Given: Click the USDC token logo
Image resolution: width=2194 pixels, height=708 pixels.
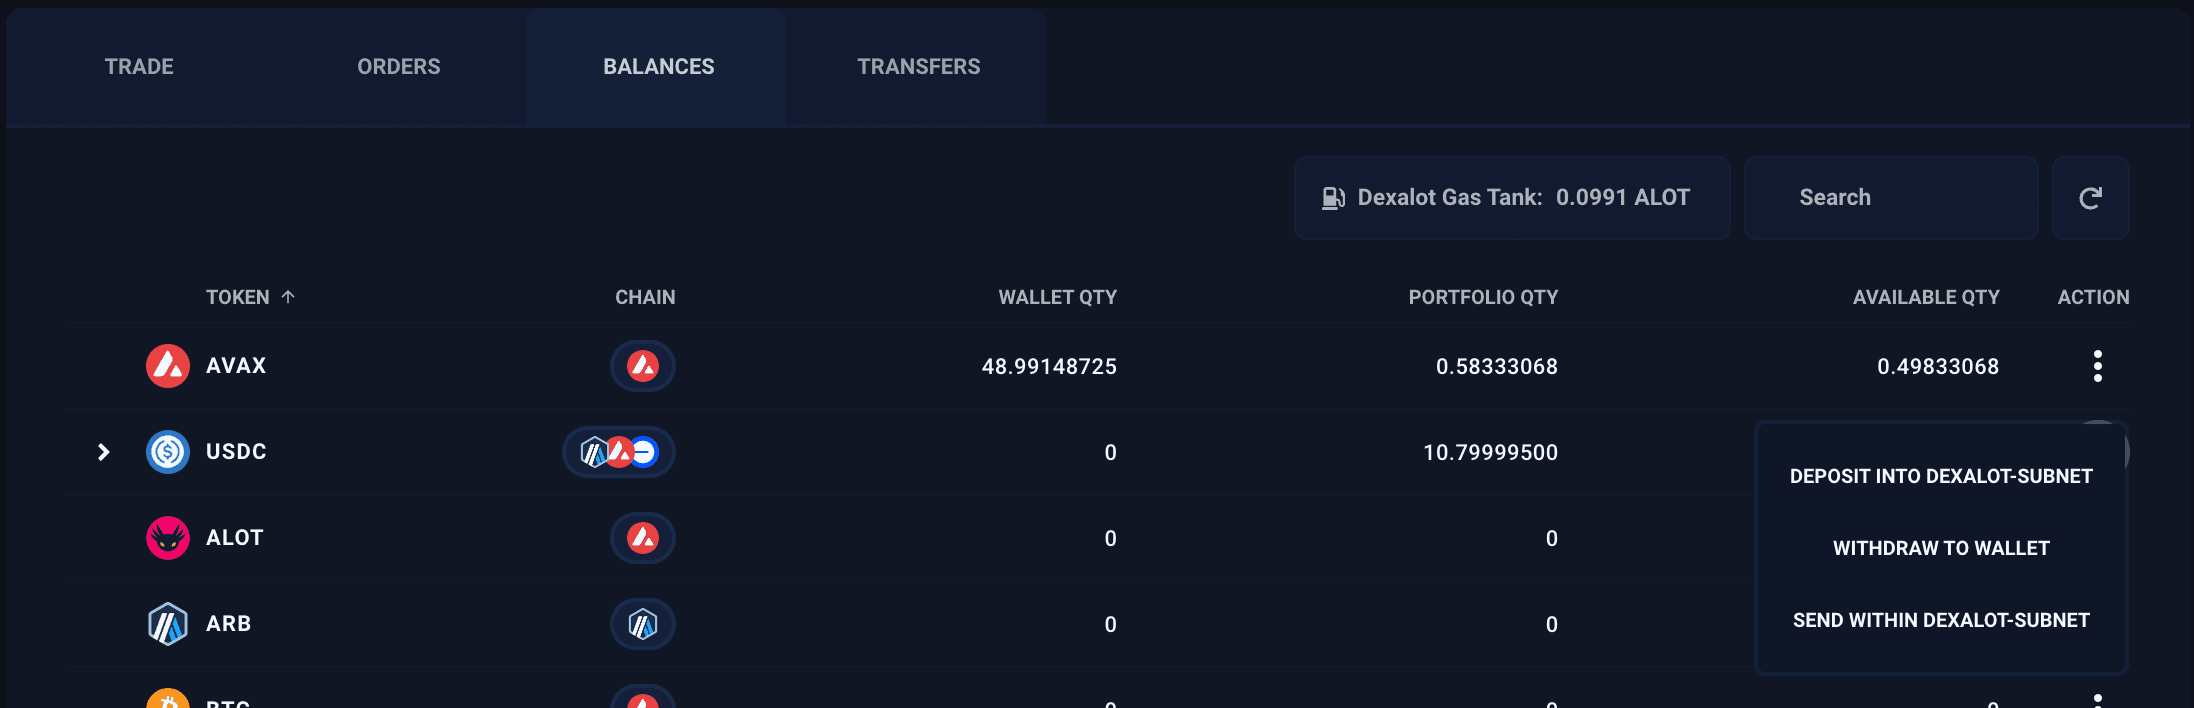Looking at the screenshot, I should point(168,452).
